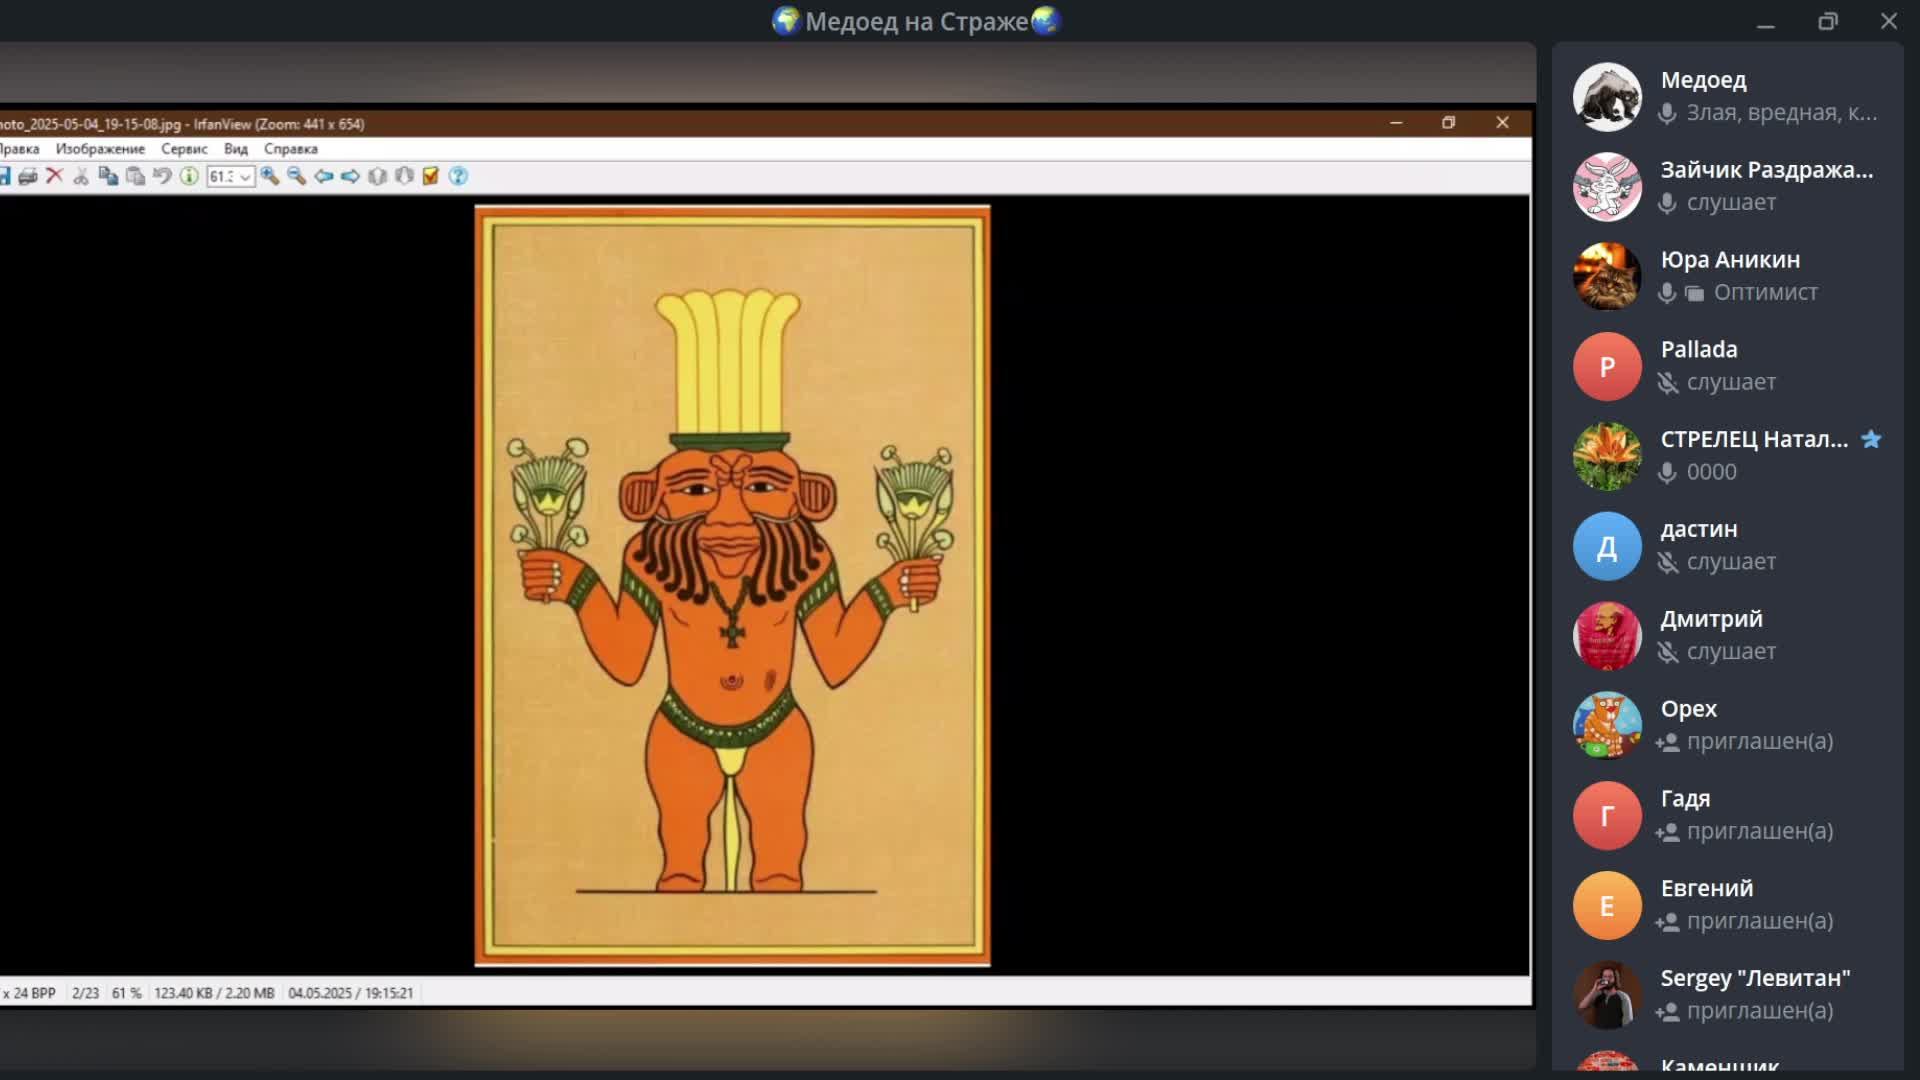Minimize the IrfanView window
Viewport: 1920px width, 1080px height.
(1396, 123)
